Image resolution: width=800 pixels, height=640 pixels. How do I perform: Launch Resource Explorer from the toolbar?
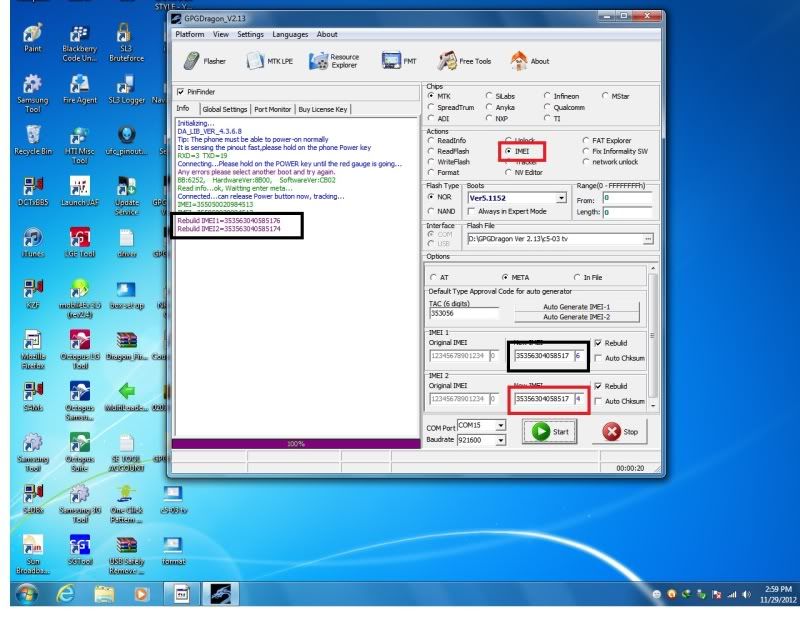[x=334, y=61]
